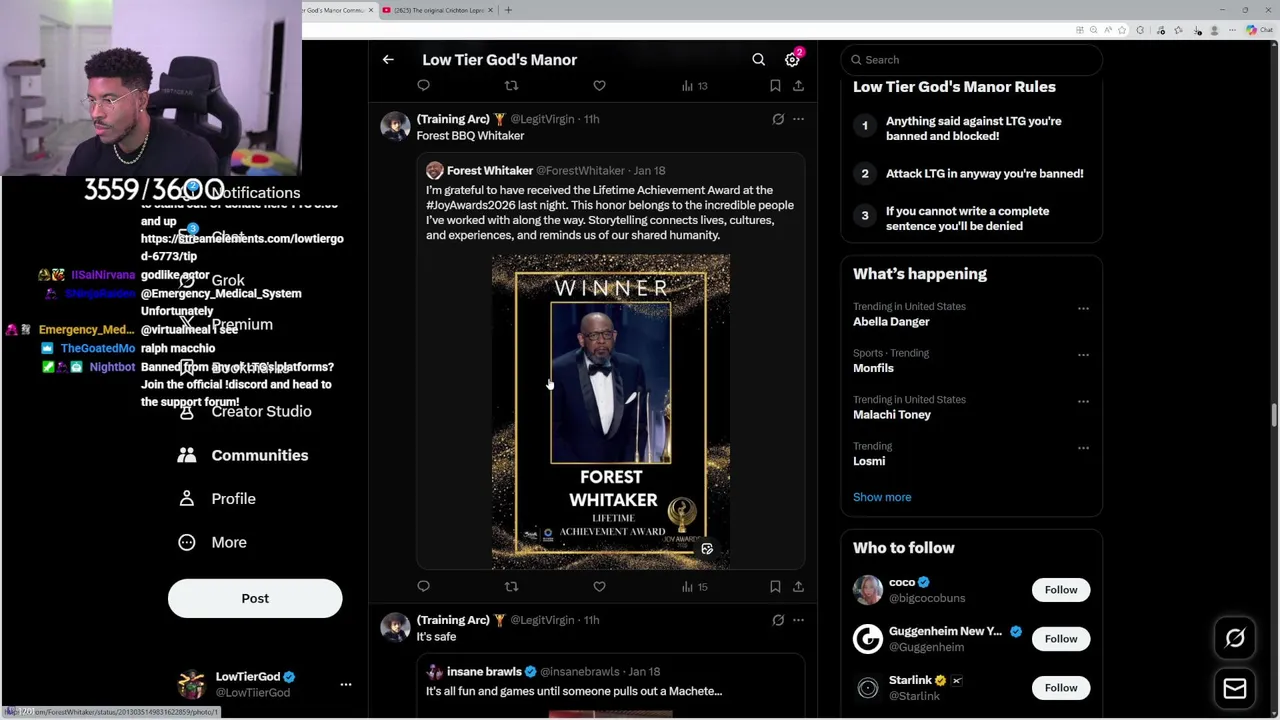Go back using the arrow beside community title

pyautogui.click(x=388, y=60)
